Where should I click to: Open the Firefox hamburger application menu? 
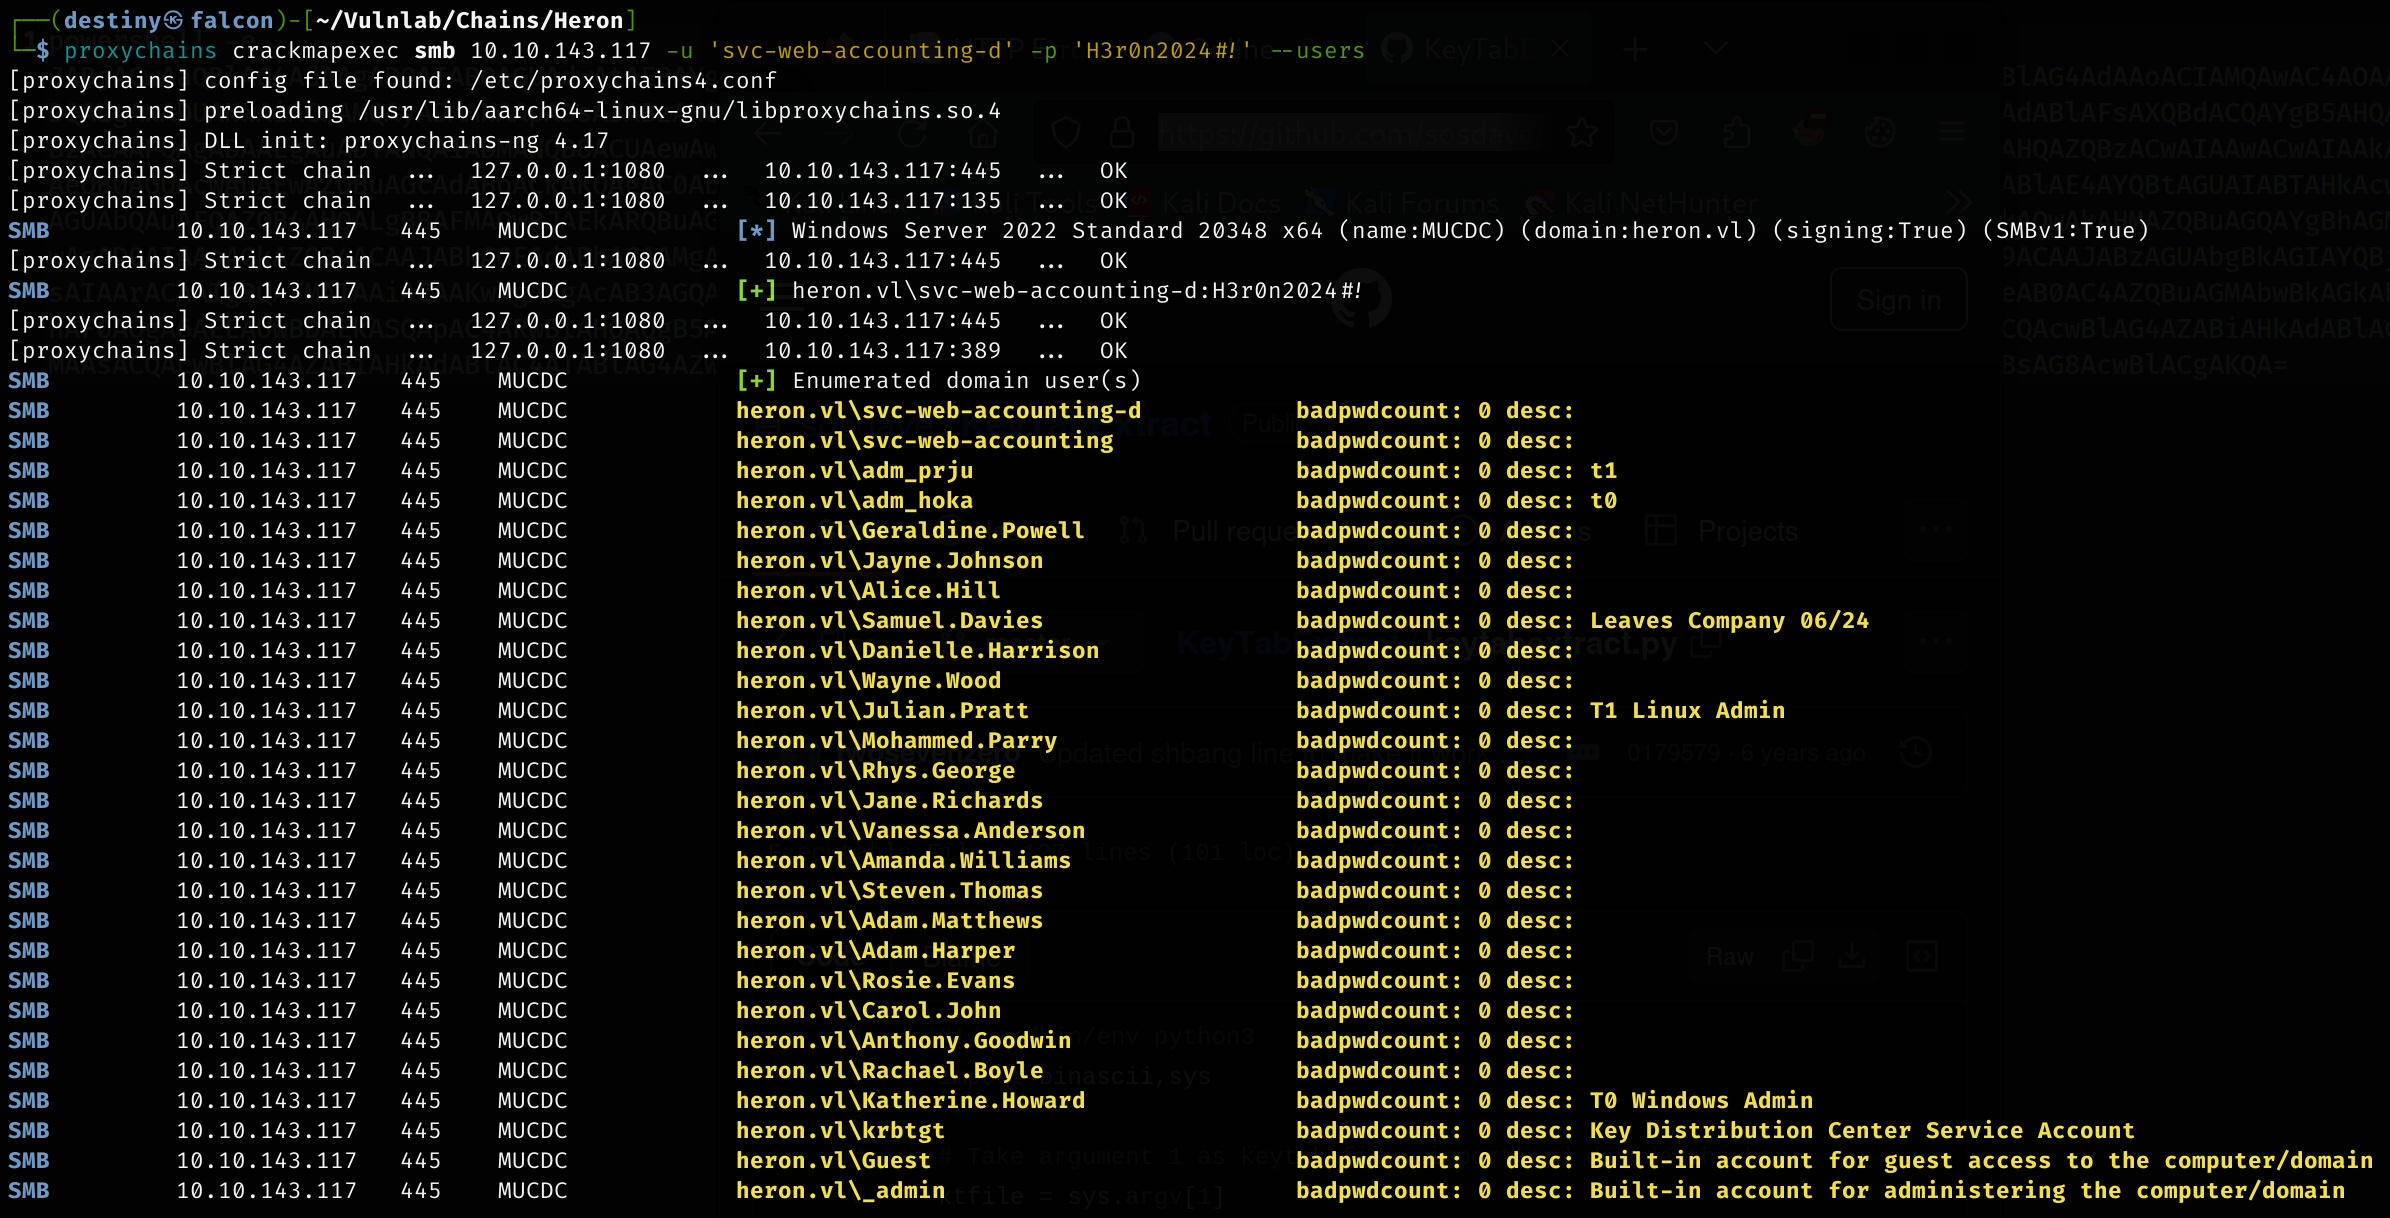[1952, 132]
